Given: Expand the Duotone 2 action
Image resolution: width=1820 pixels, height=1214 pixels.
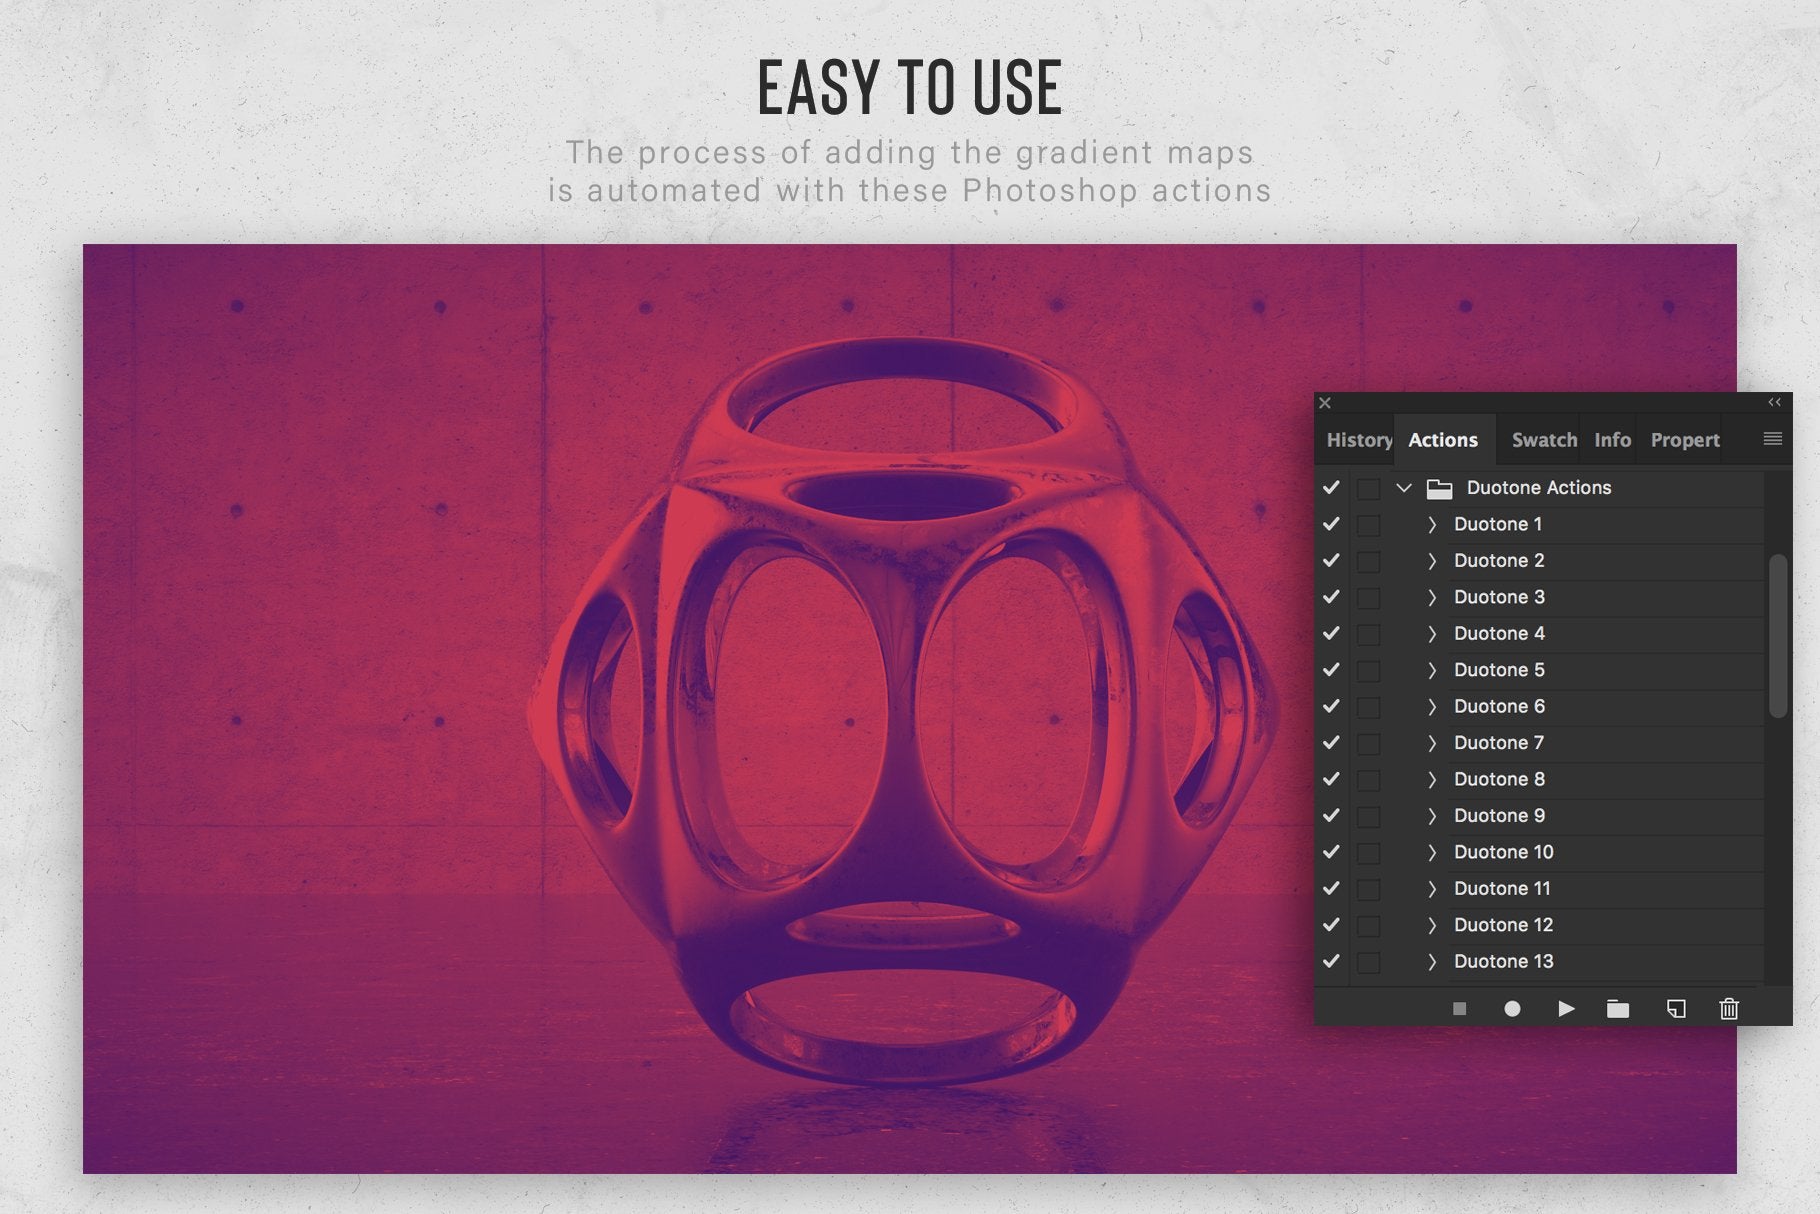Looking at the screenshot, I should pyautogui.click(x=1432, y=561).
